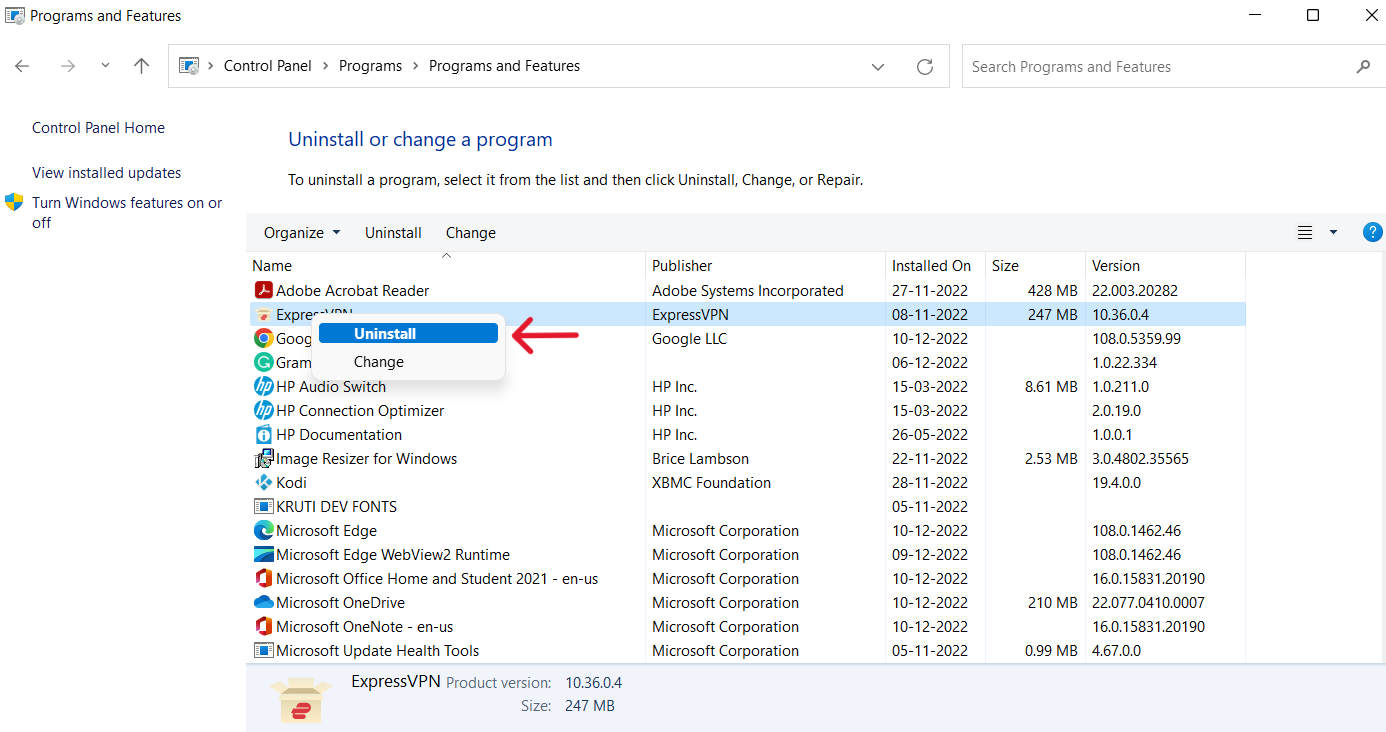Click the Microsoft Update Health Tools icon

263,651
